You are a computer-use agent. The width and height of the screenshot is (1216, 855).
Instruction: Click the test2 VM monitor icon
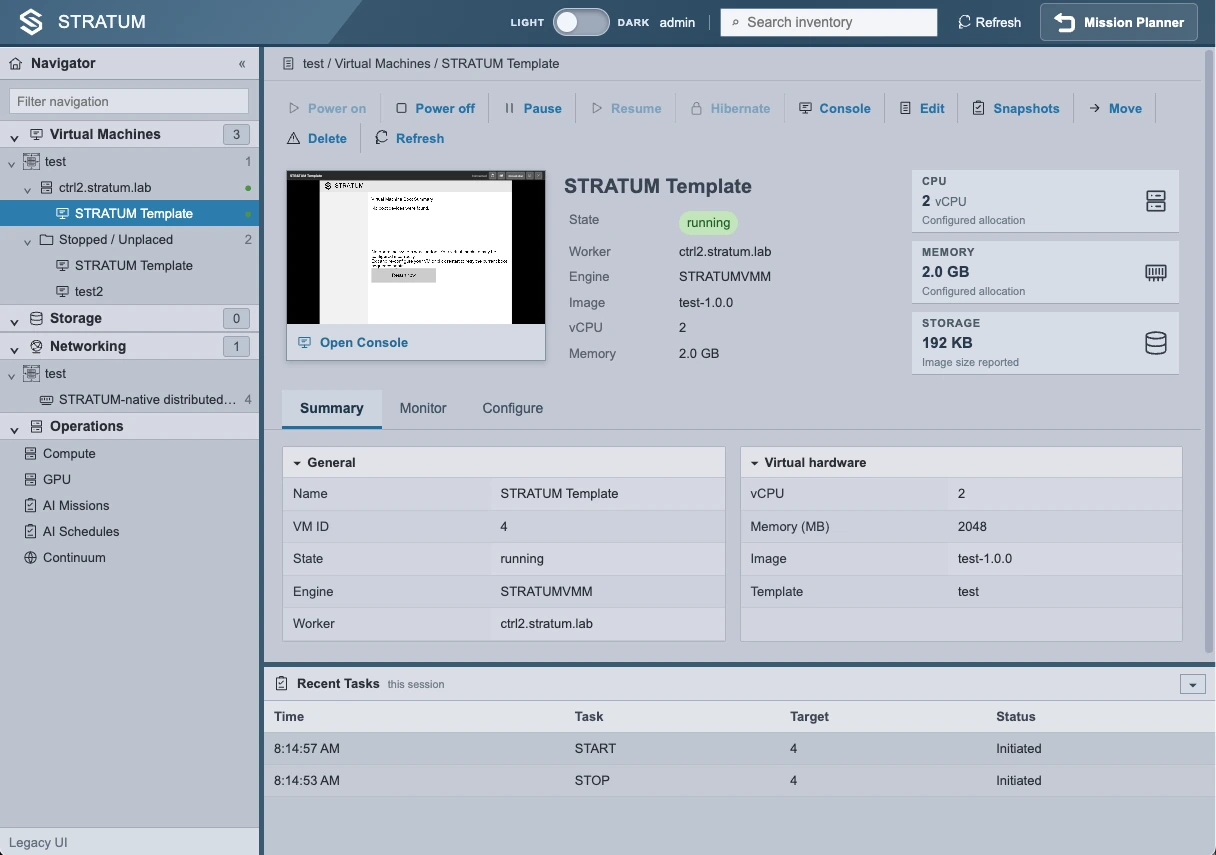[62, 291]
